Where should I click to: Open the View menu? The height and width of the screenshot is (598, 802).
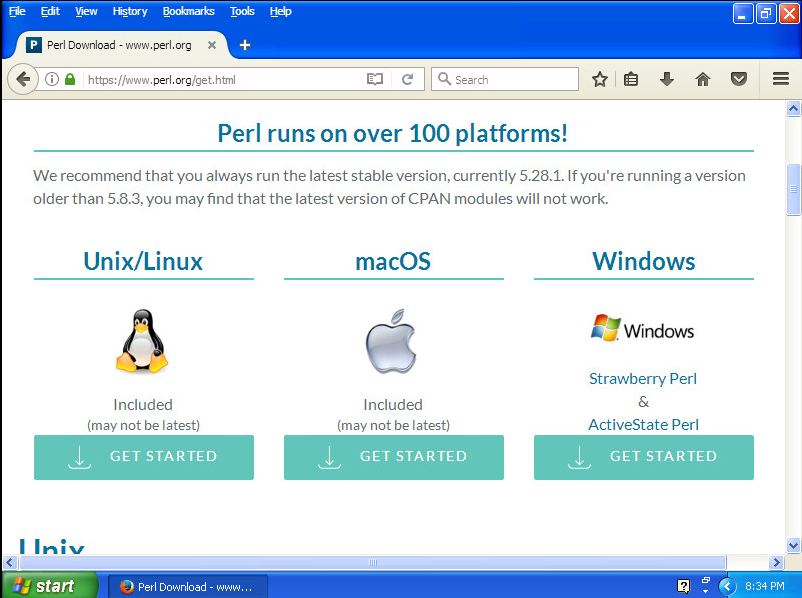(x=86, y=11)
